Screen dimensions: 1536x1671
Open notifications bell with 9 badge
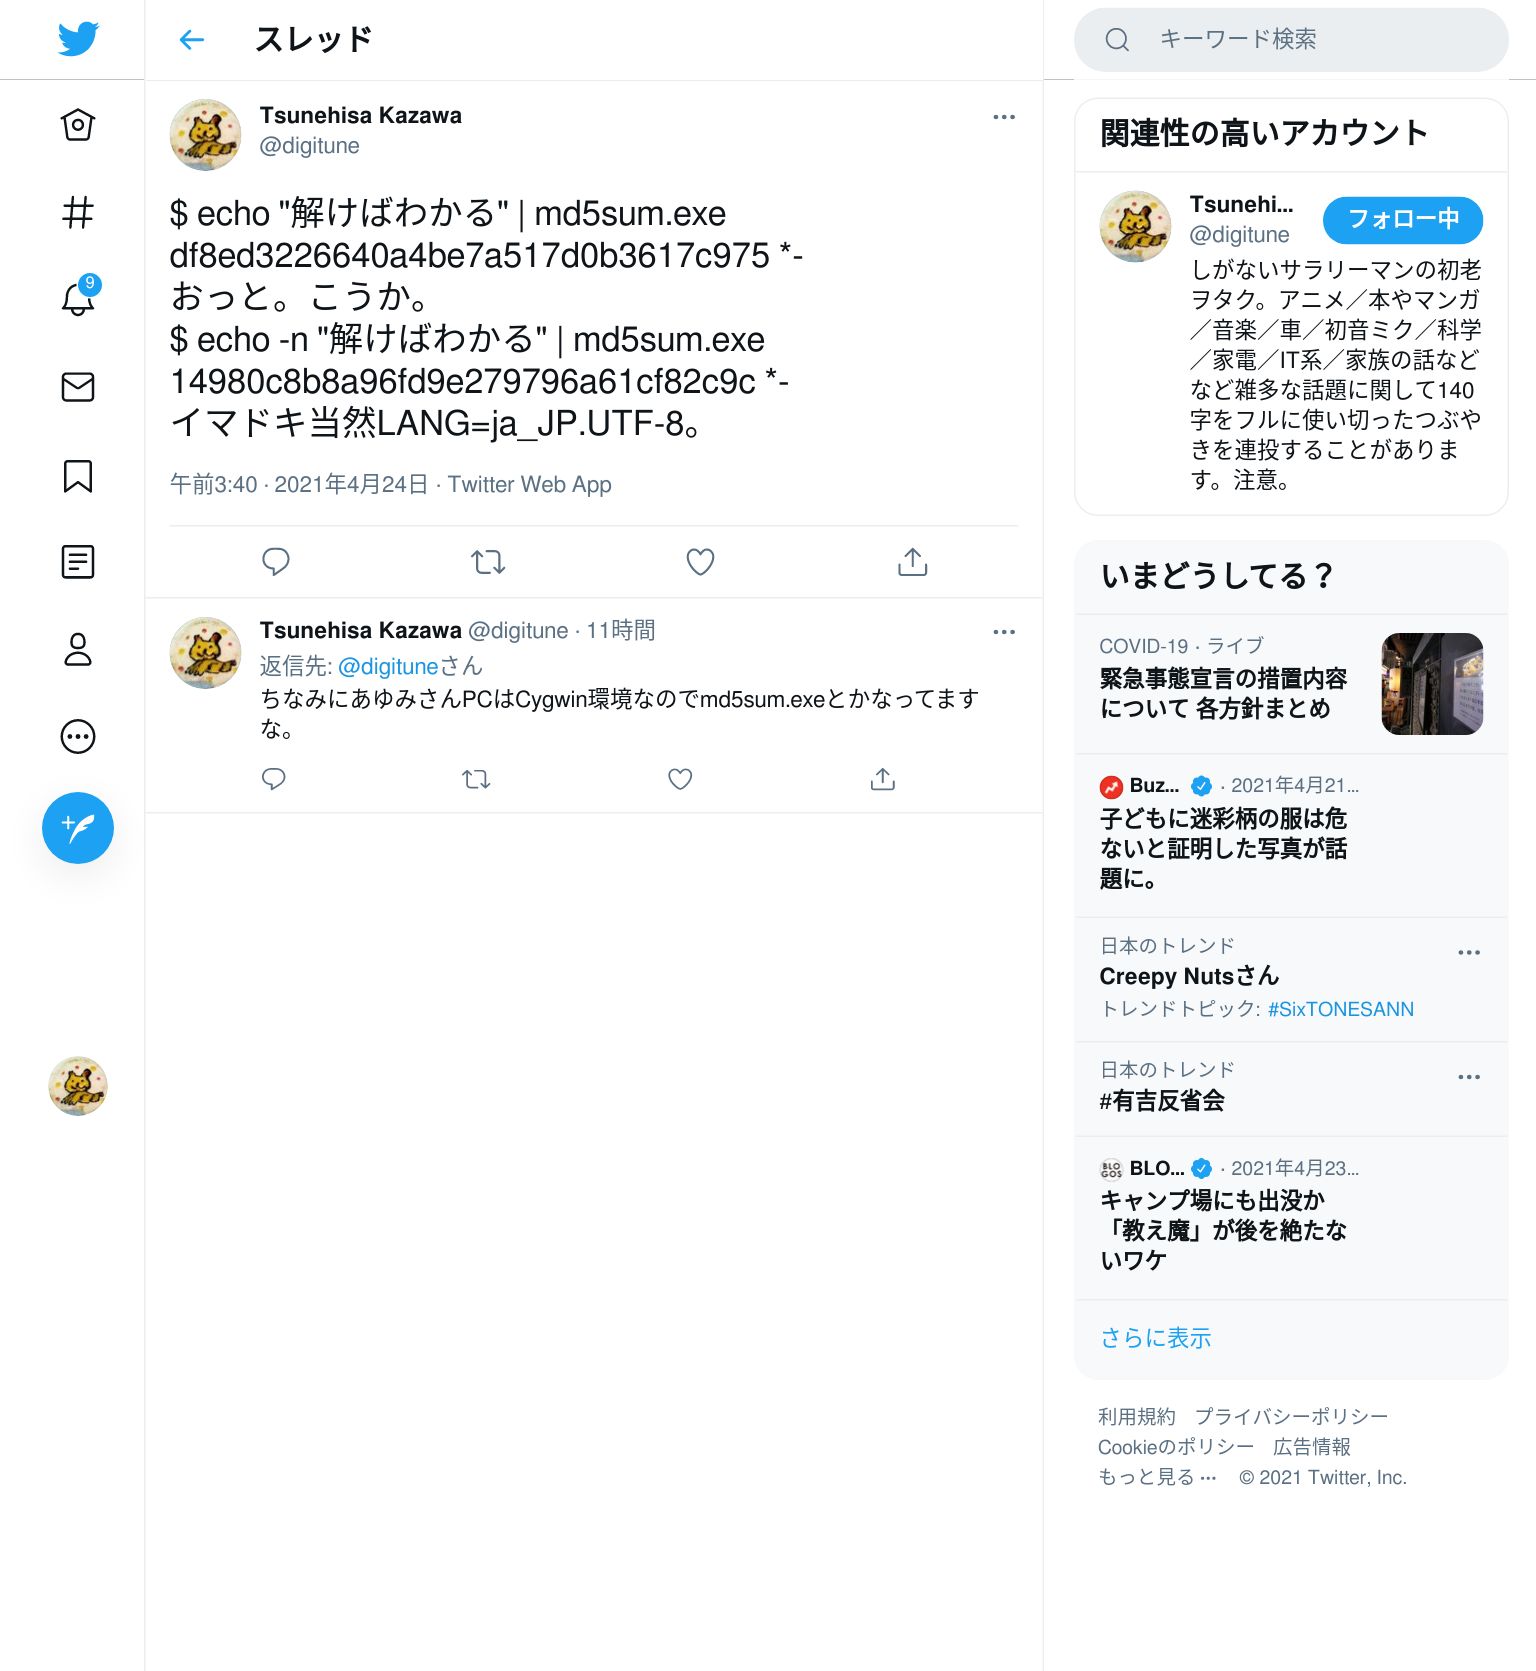point(78,298)
